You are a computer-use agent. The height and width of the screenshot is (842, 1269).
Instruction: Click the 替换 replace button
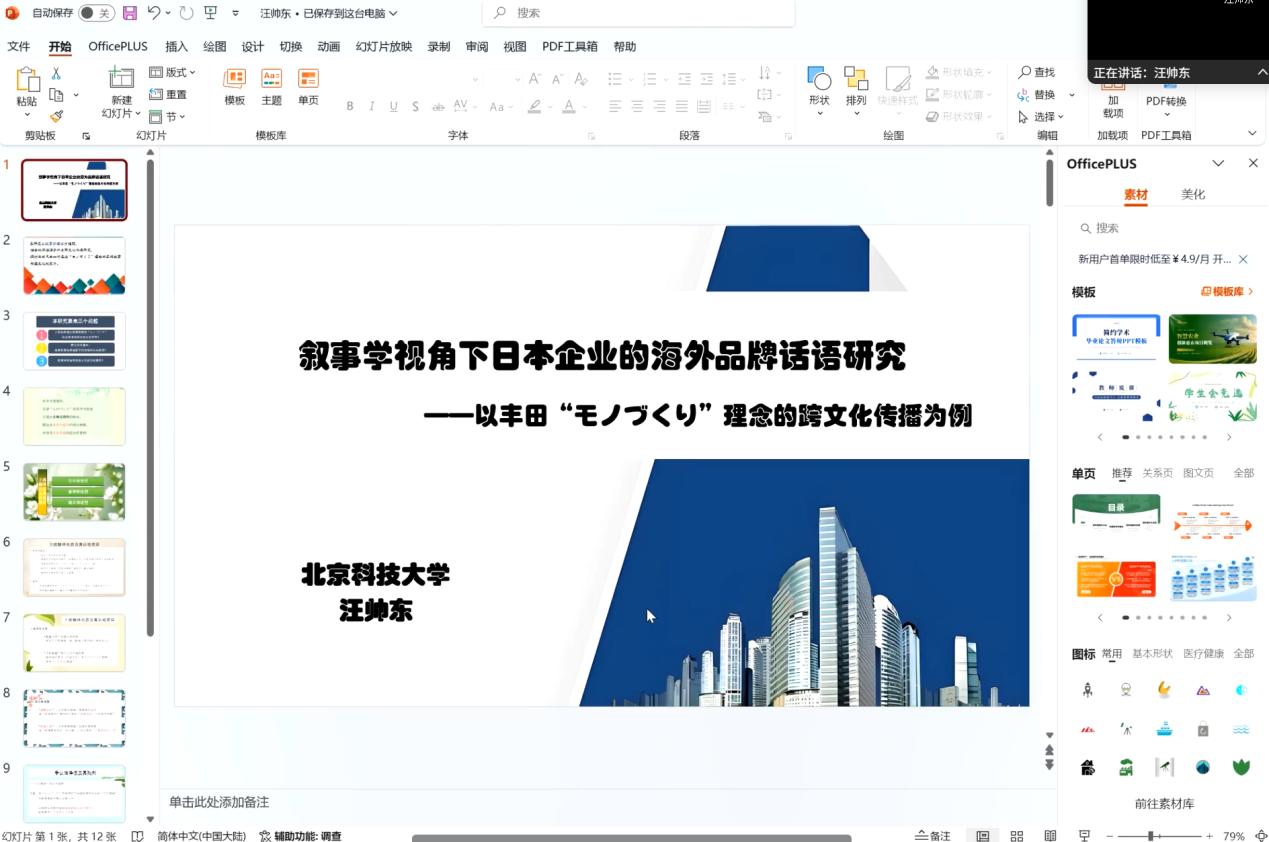(1037, 94)
